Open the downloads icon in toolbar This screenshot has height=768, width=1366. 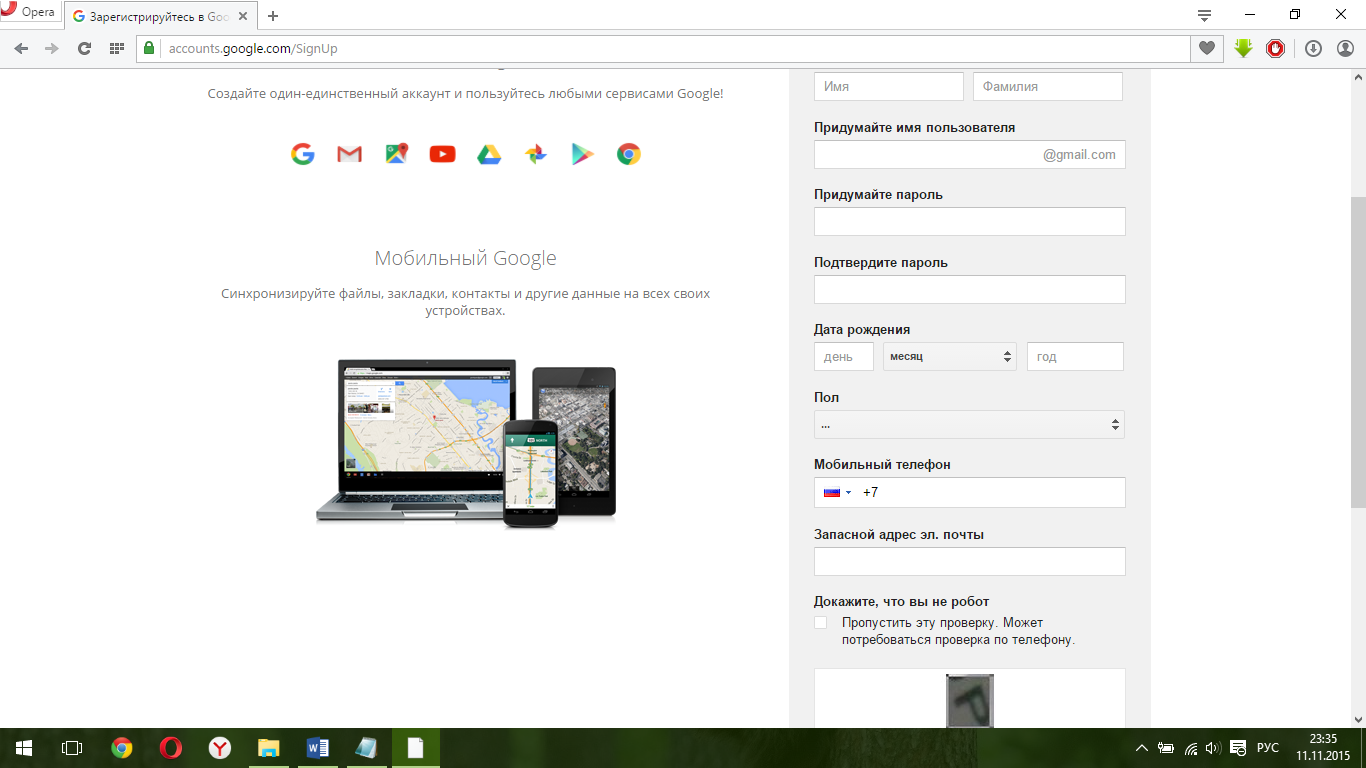[1314, 48]
